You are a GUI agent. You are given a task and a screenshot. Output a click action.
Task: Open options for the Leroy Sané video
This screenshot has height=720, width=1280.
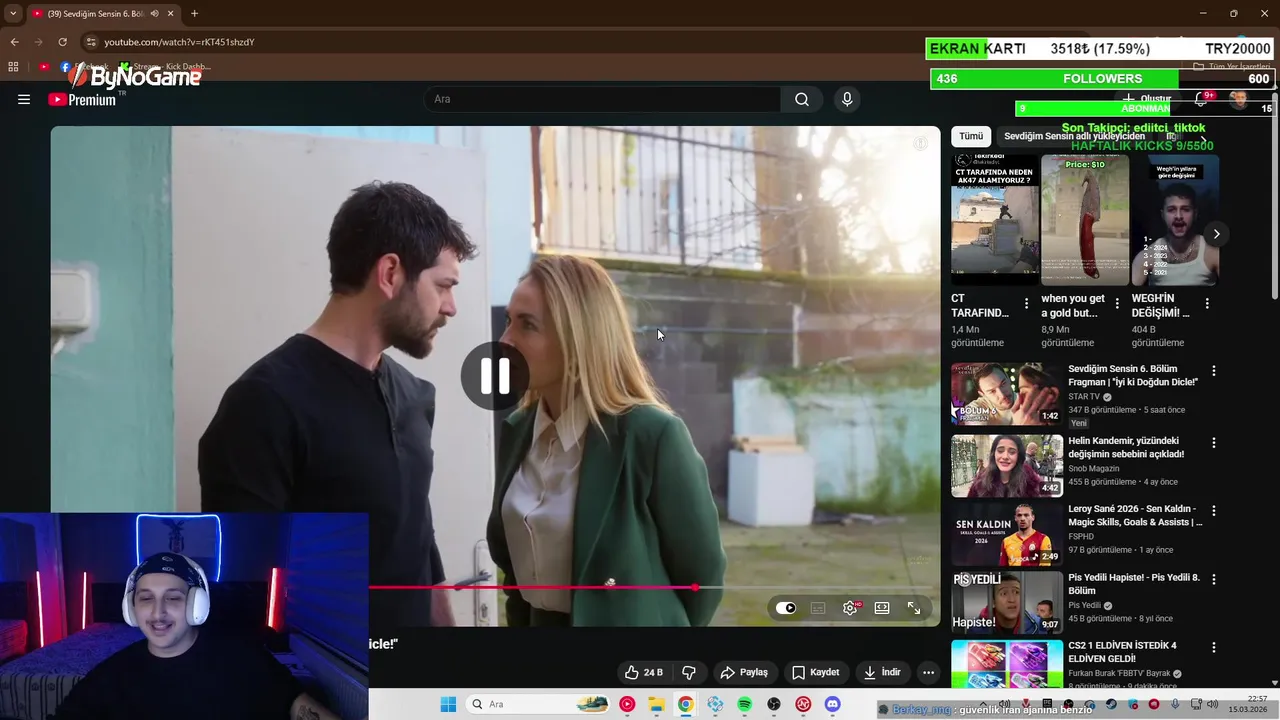click(1214, 510)
